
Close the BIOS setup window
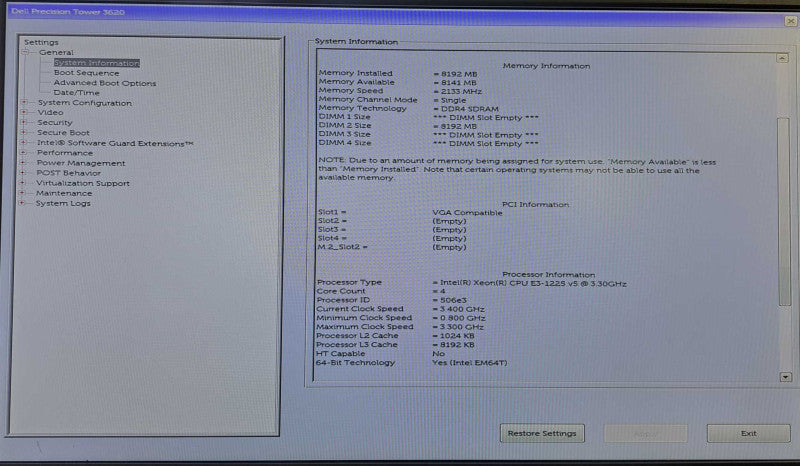(x=791, y=21)
